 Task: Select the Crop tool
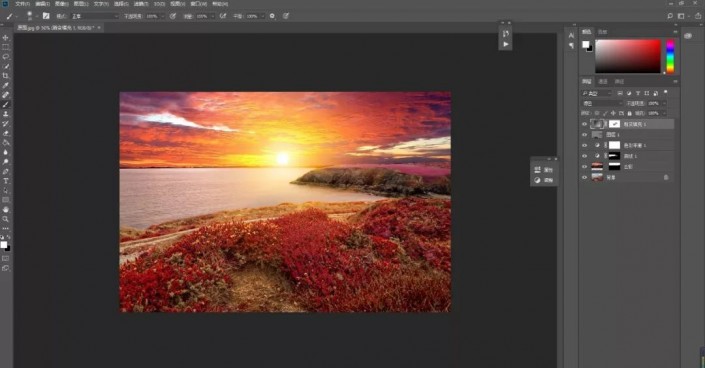(6, 76)
